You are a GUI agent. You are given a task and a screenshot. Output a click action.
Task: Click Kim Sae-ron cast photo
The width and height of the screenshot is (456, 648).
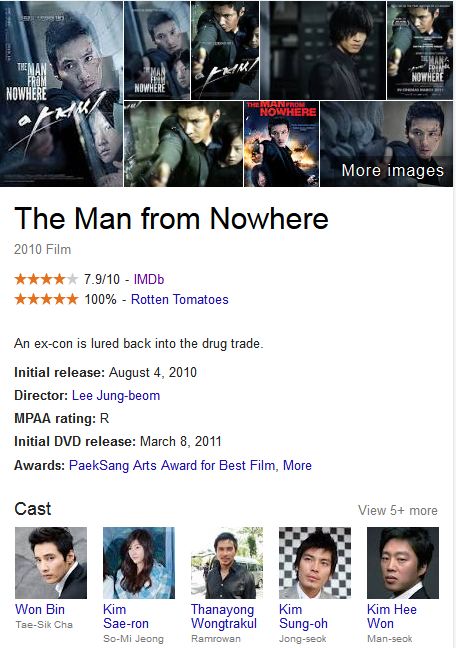(x=139, y=563)
